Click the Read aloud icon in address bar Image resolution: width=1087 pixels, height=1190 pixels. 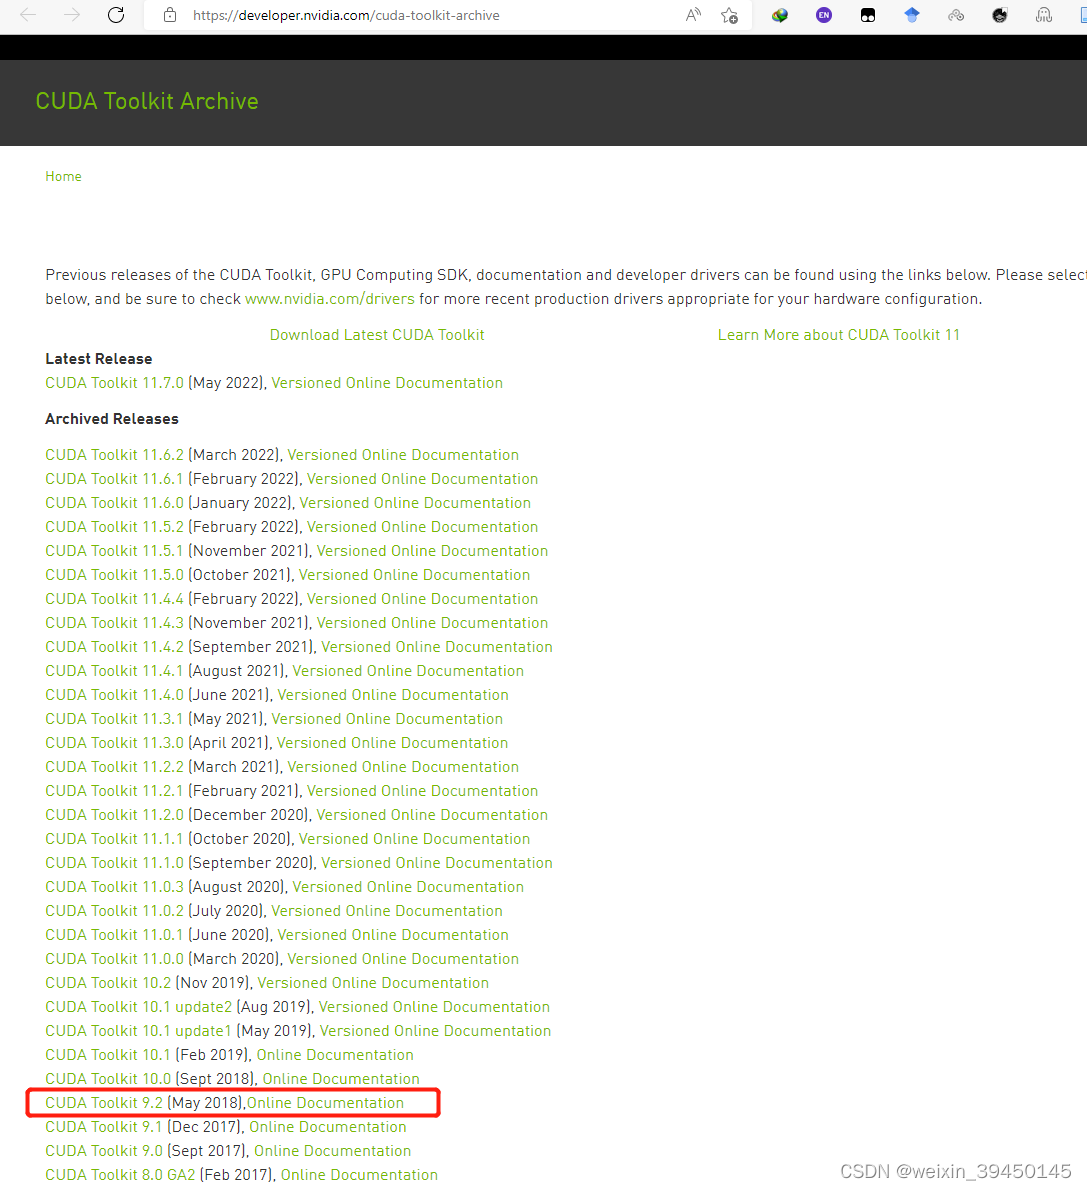click(x=693, y=15)
